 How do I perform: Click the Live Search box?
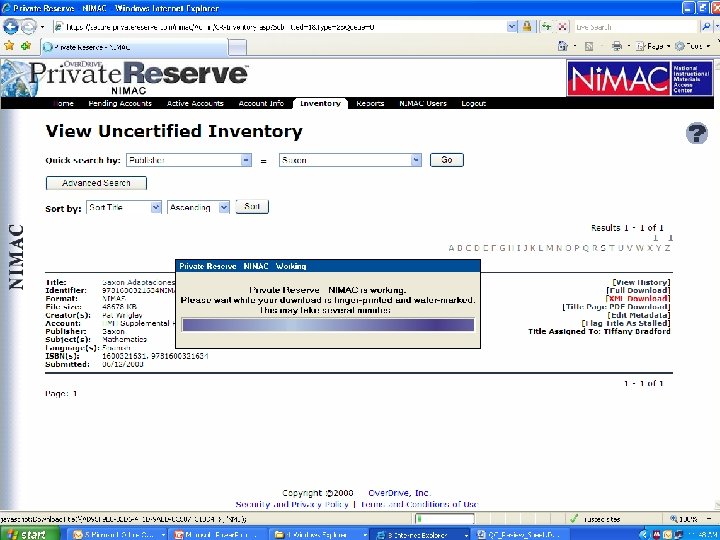pos(635,27)
